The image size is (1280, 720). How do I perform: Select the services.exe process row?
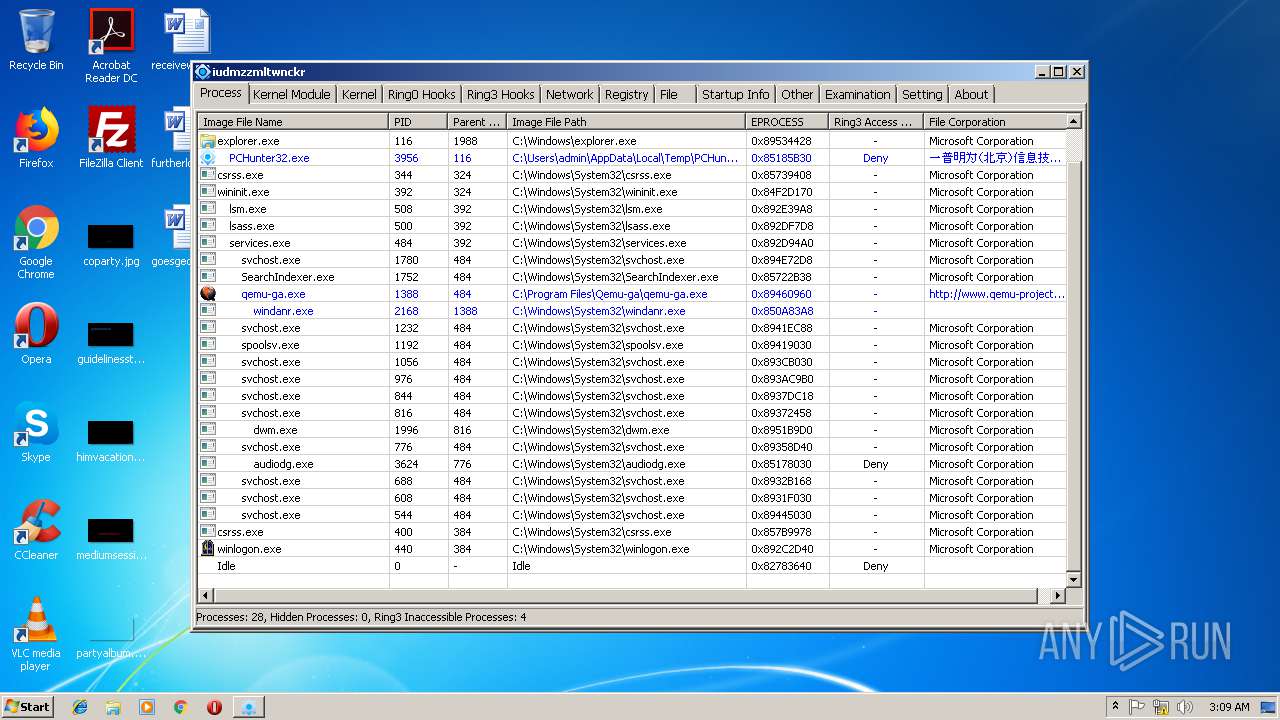click(x=632, y=243)
